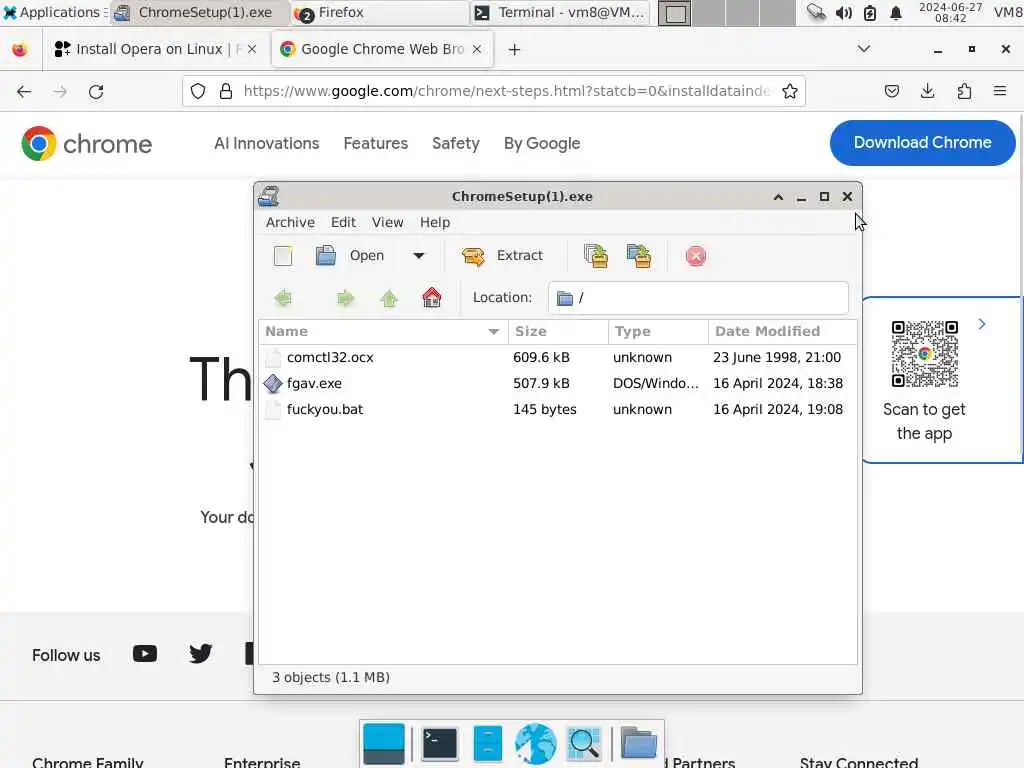Open the Safety nav link
Viewport: 1024px width, 768px height.
pyautogui.click(x=456, y=143)
